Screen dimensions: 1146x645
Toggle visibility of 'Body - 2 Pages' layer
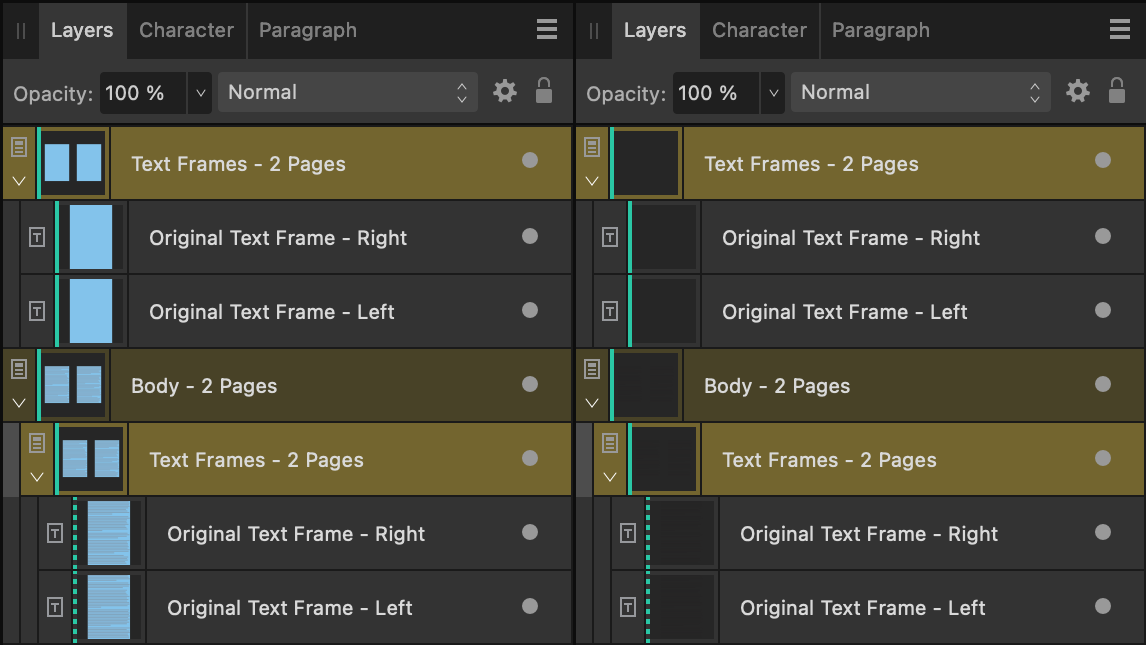coord(530,385)
